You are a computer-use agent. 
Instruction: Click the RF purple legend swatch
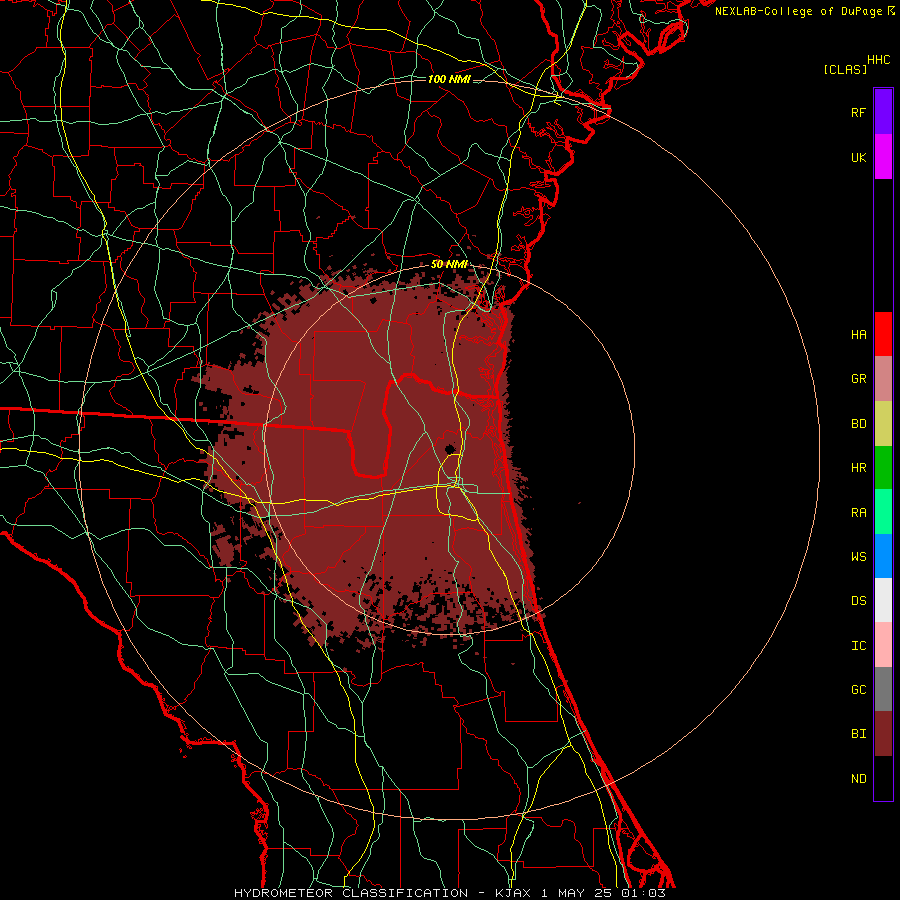coord(883,112)
